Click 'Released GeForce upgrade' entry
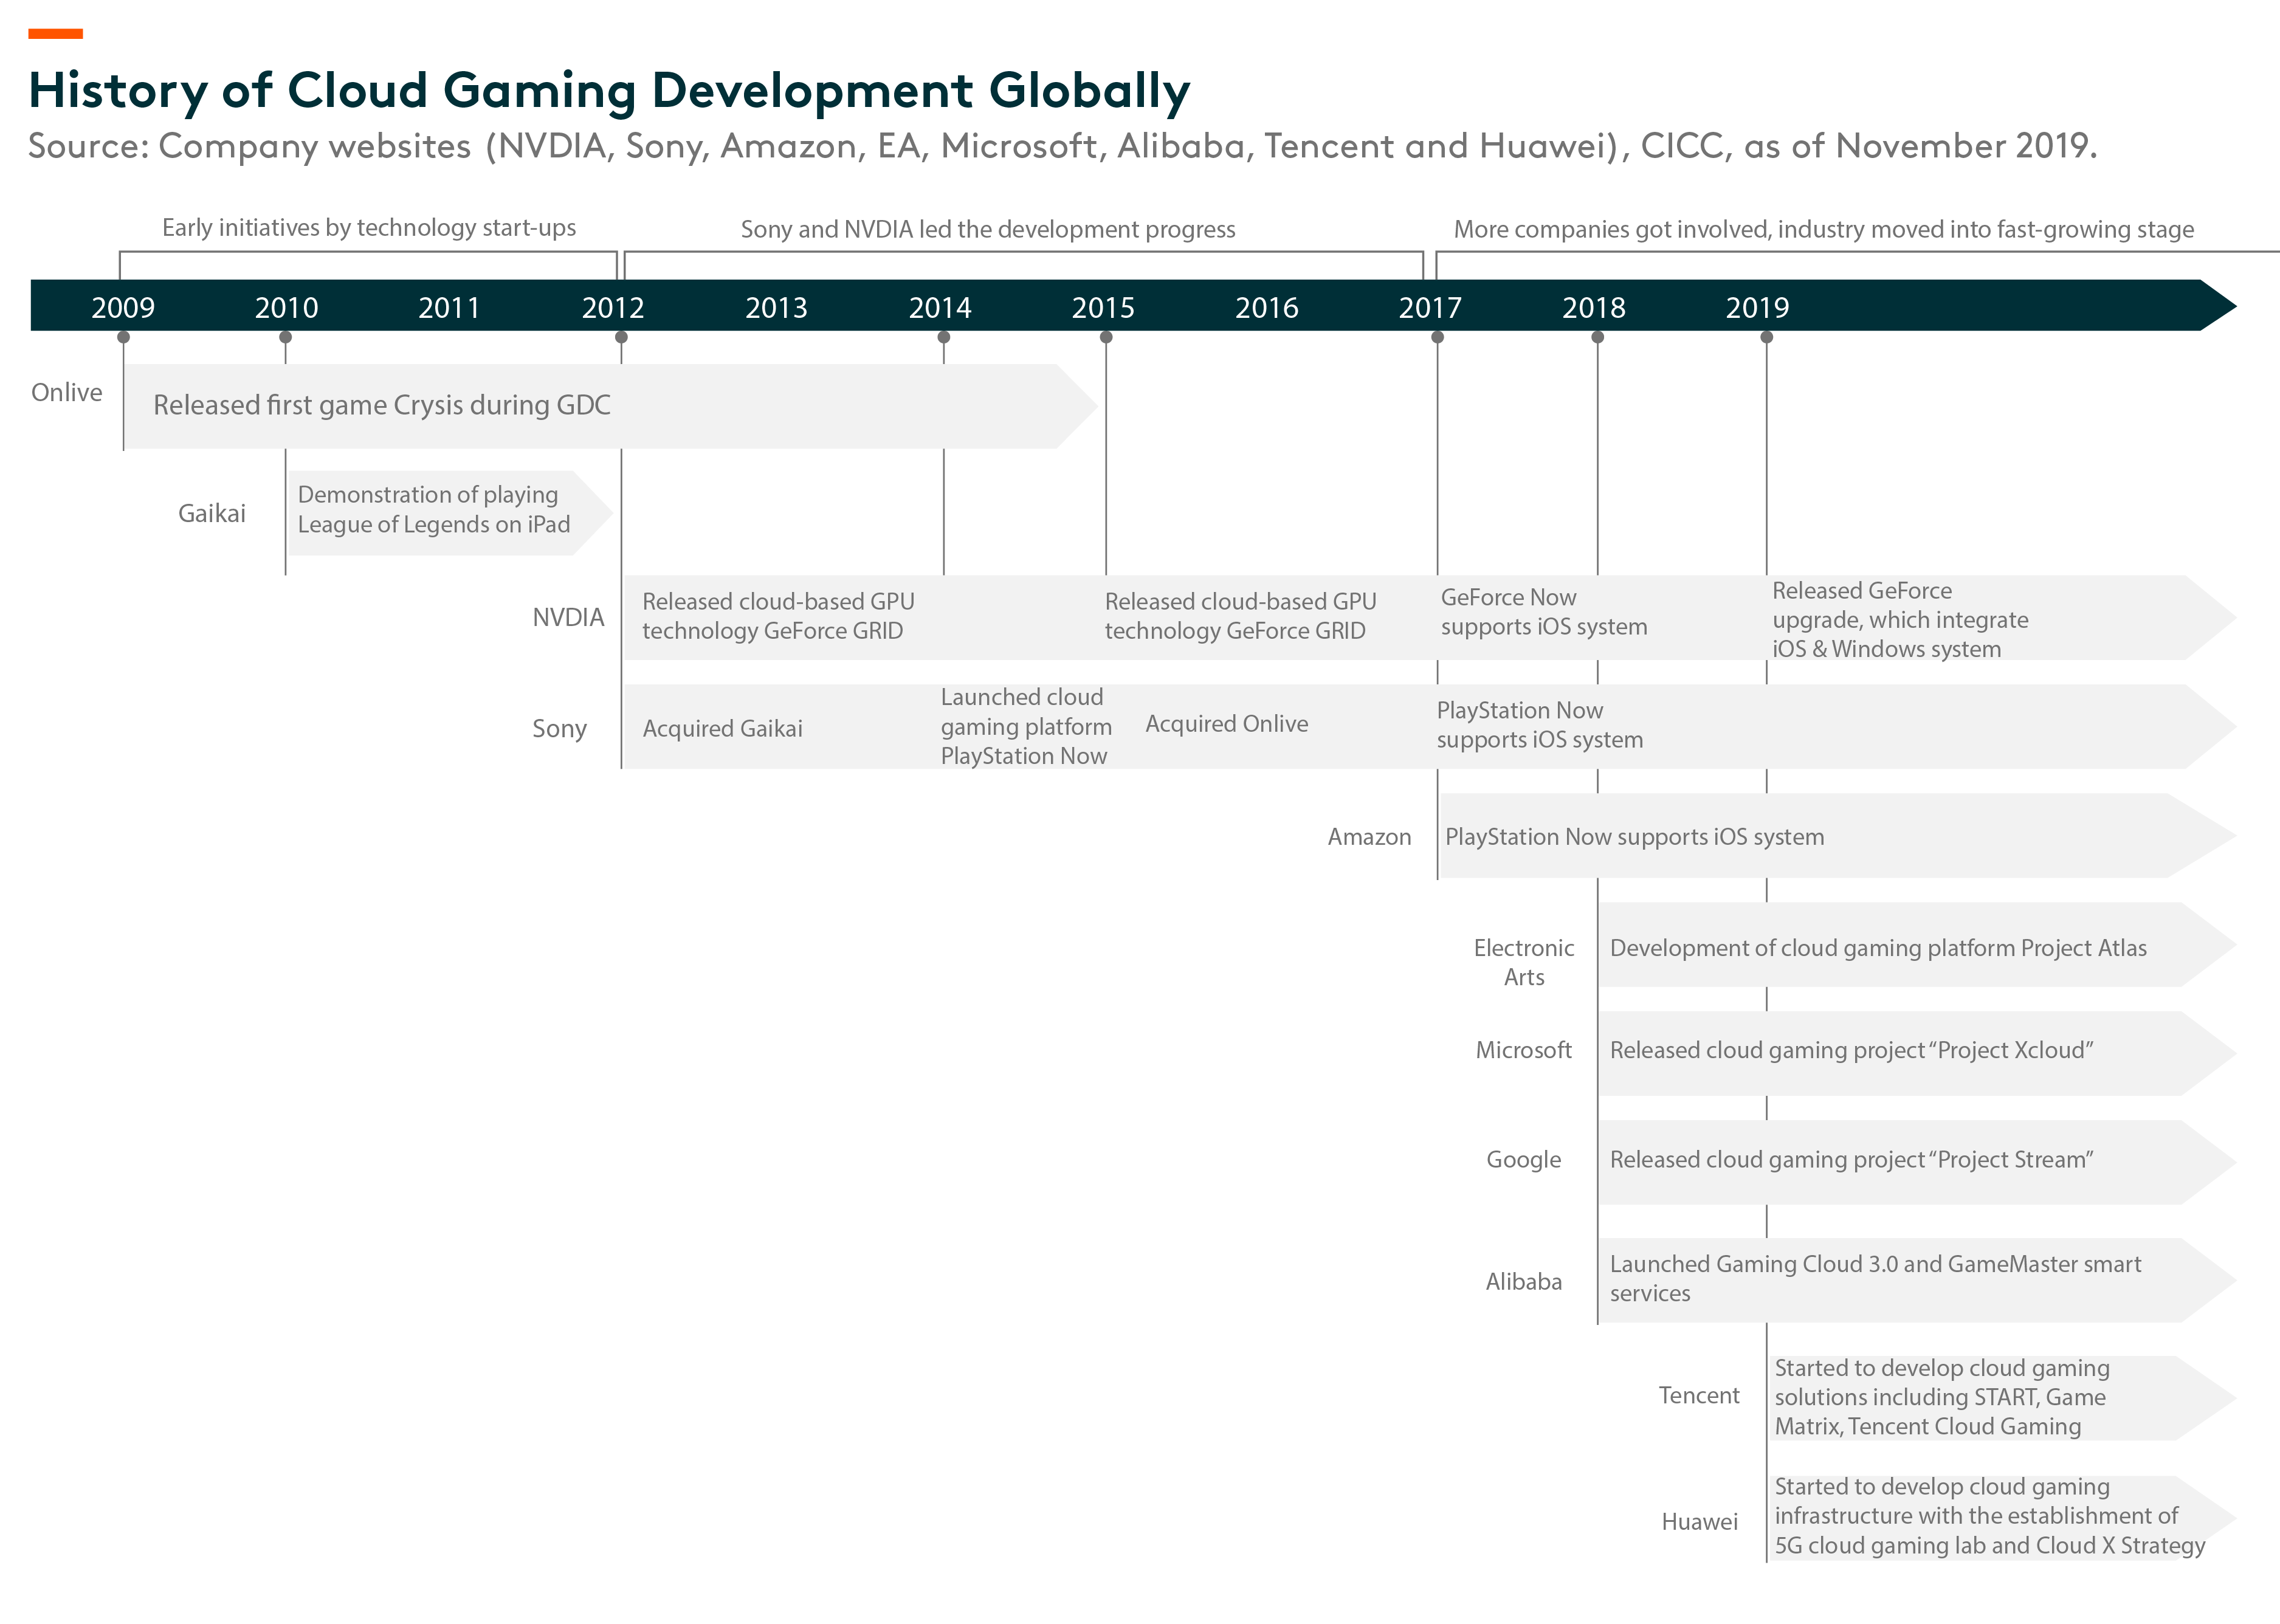 click(x=1900, y=620)
